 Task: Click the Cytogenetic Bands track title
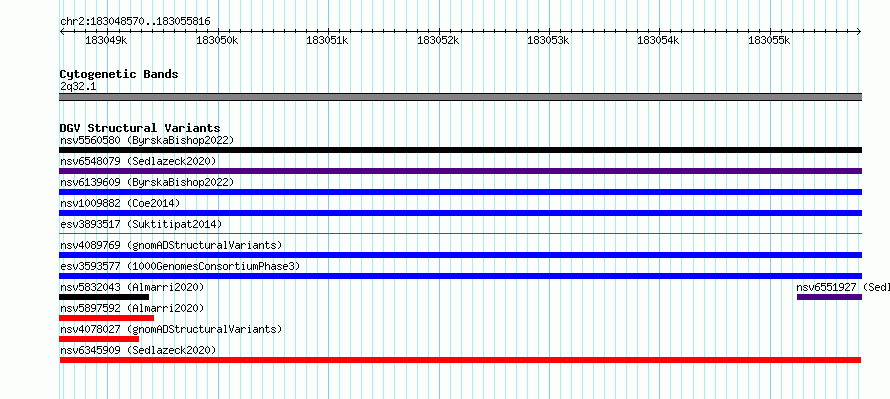coord(119,74)
